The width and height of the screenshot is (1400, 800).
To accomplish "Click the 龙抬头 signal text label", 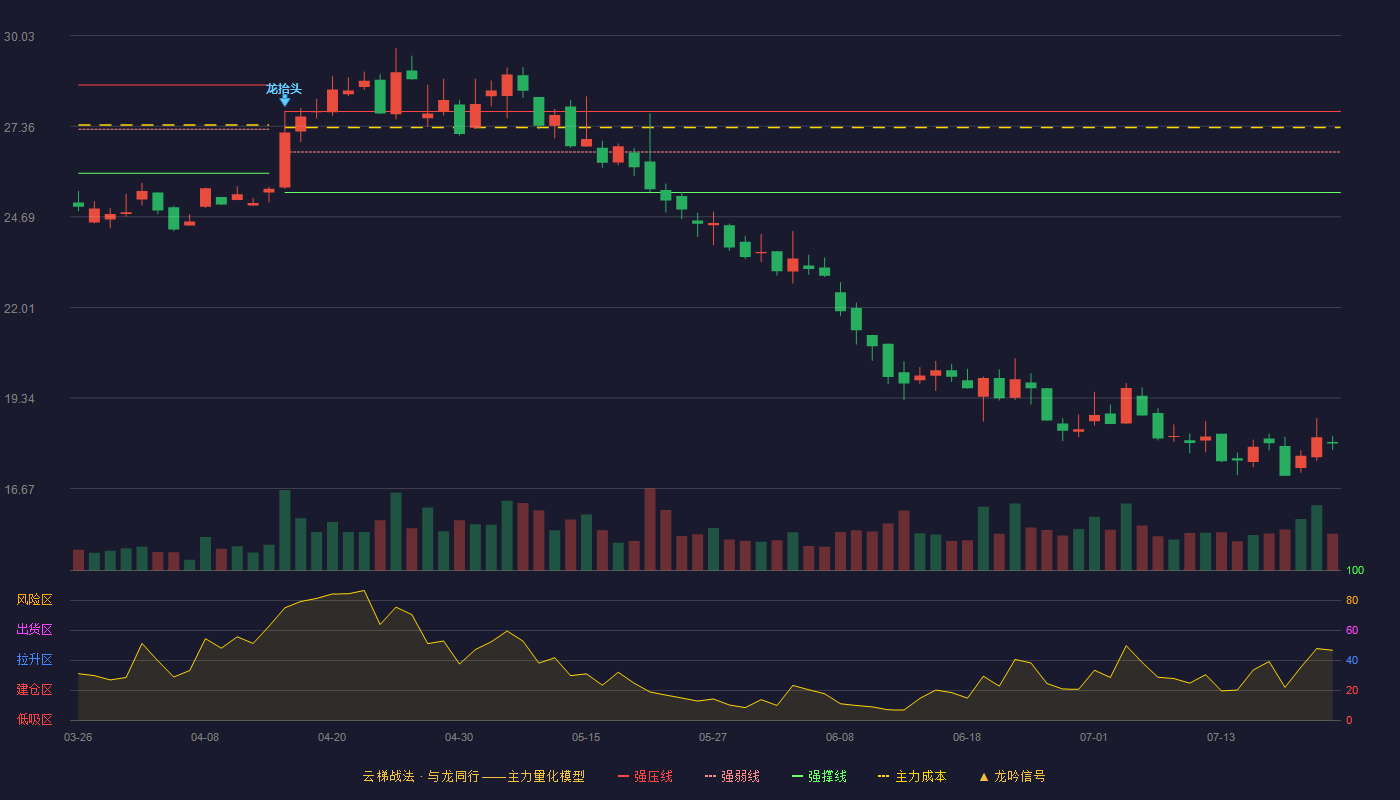I will pos(284,89).
